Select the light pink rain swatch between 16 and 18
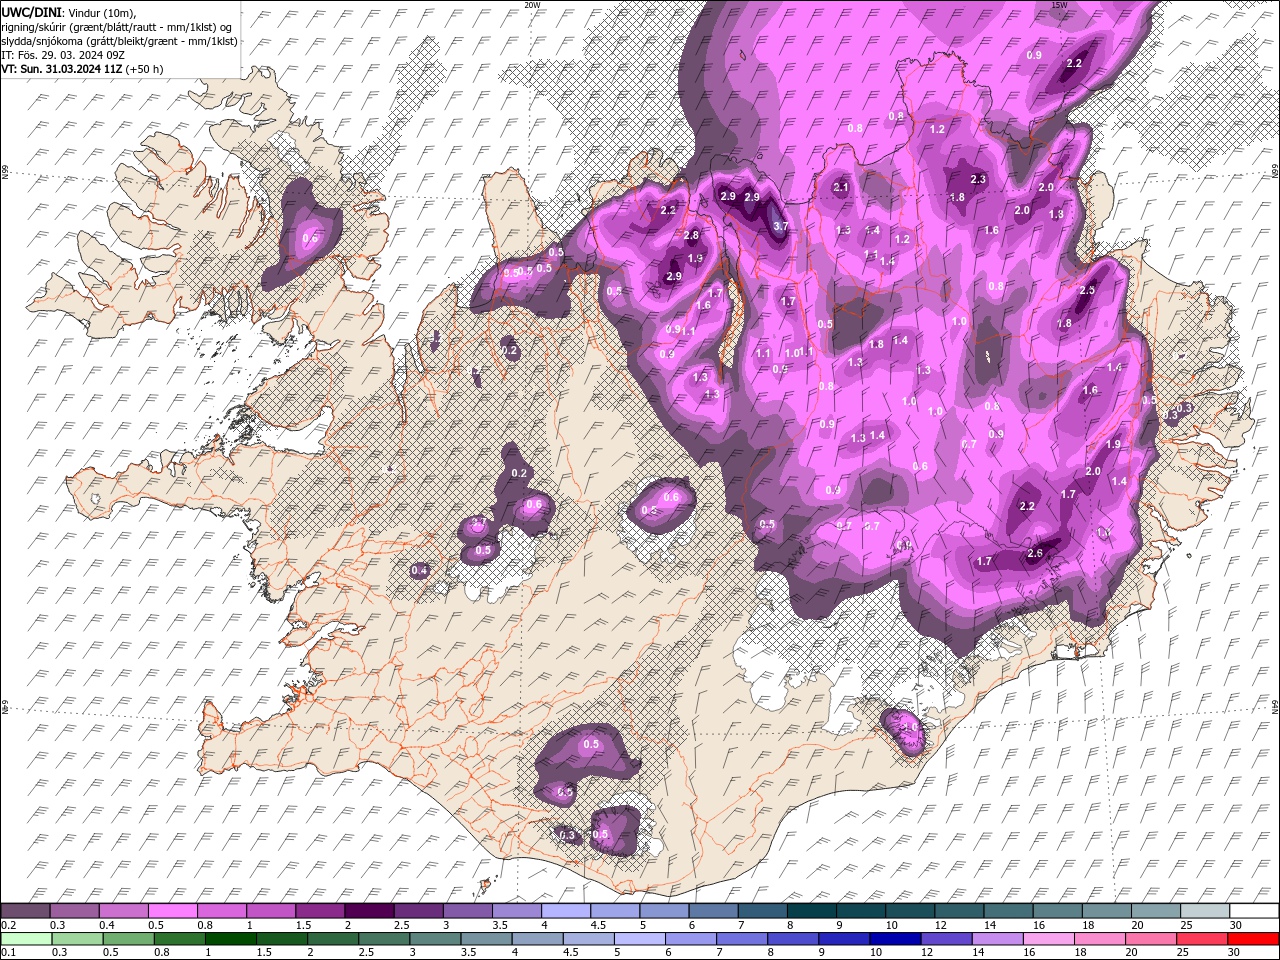Screen dimensions: 1280x960 (x=1049, y=939)
